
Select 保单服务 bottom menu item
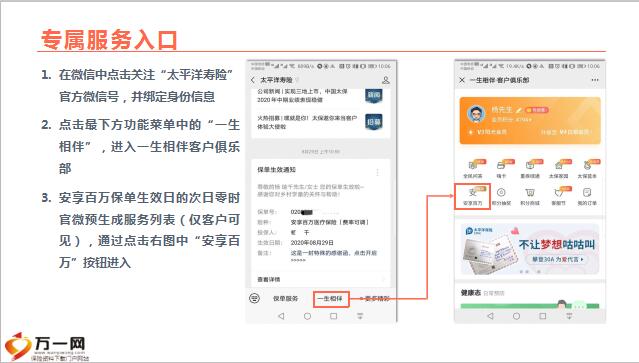click(x=285, y=299)
